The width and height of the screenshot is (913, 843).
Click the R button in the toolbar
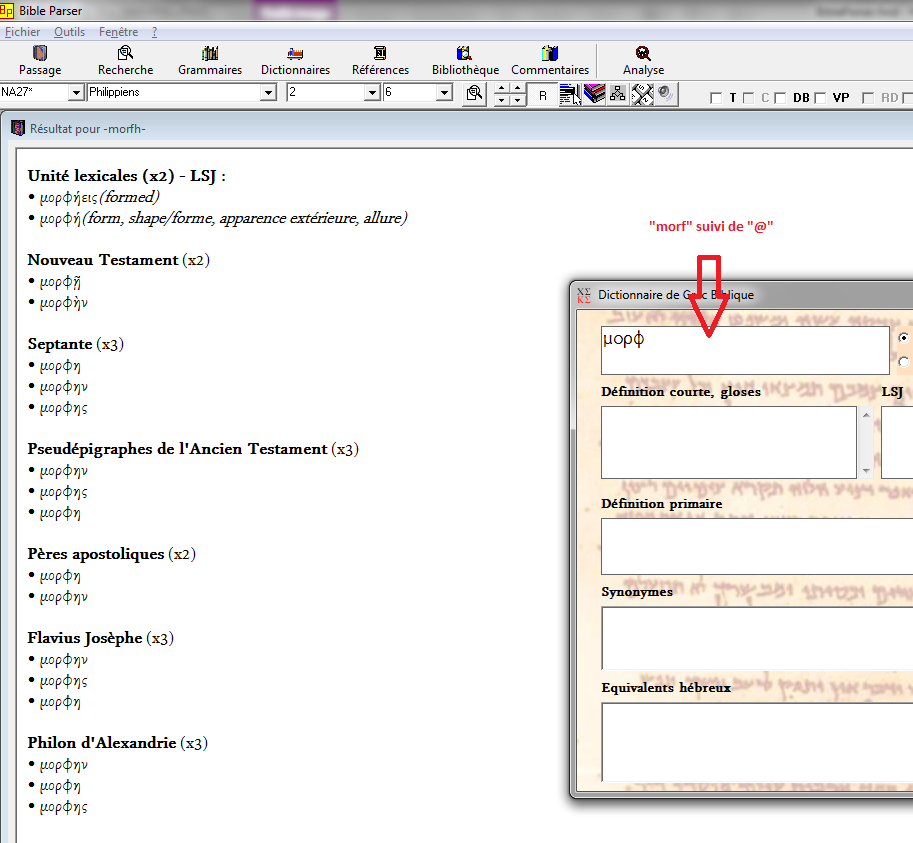pos(543,95)
